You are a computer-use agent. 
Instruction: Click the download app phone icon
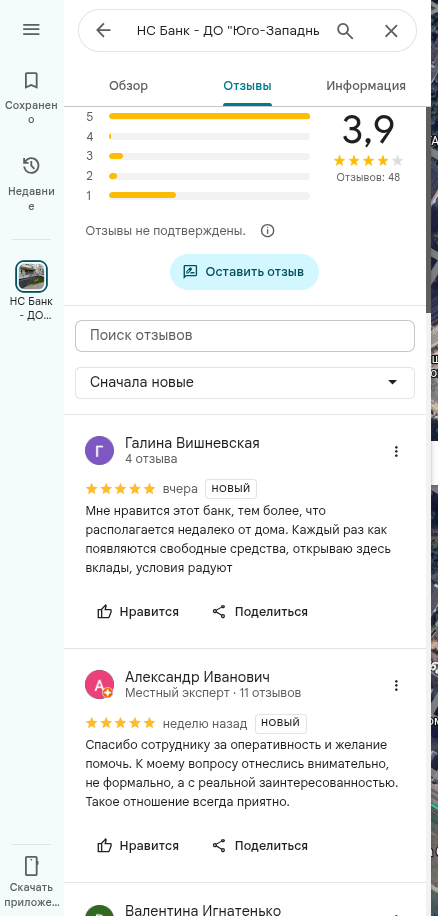coord(31,866)
